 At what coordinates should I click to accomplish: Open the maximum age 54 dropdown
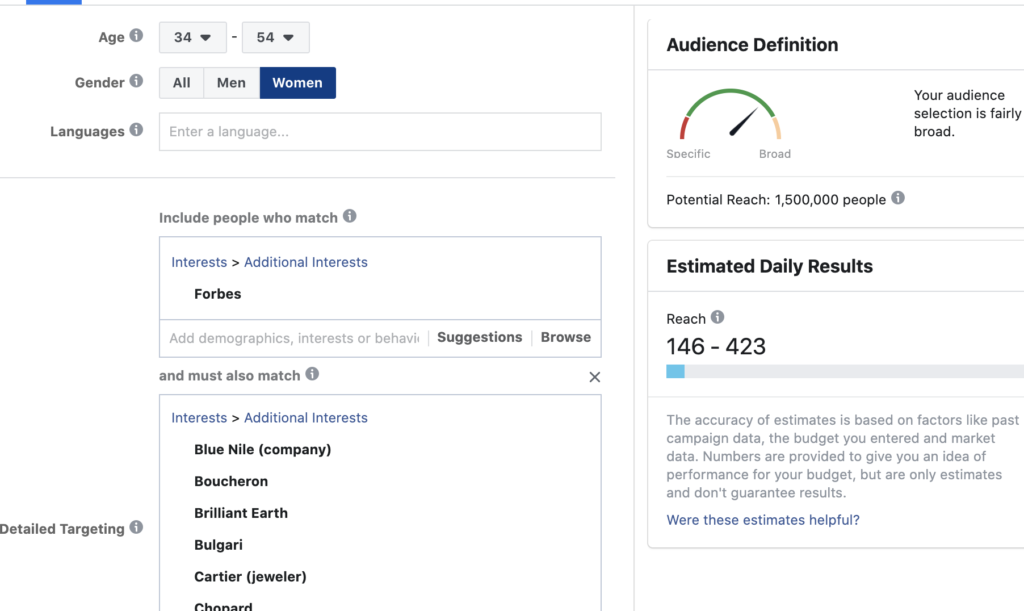pyautogui.click(x=276, y=37)
